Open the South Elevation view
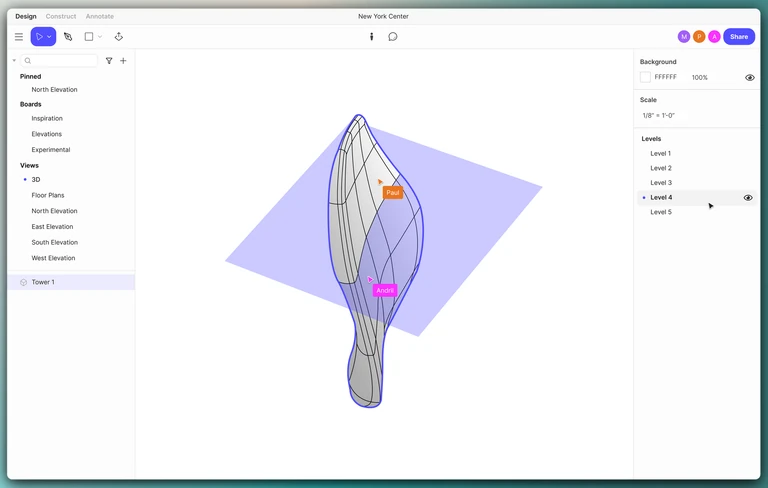Screen dimensions: 768x488 pos(55,243)
